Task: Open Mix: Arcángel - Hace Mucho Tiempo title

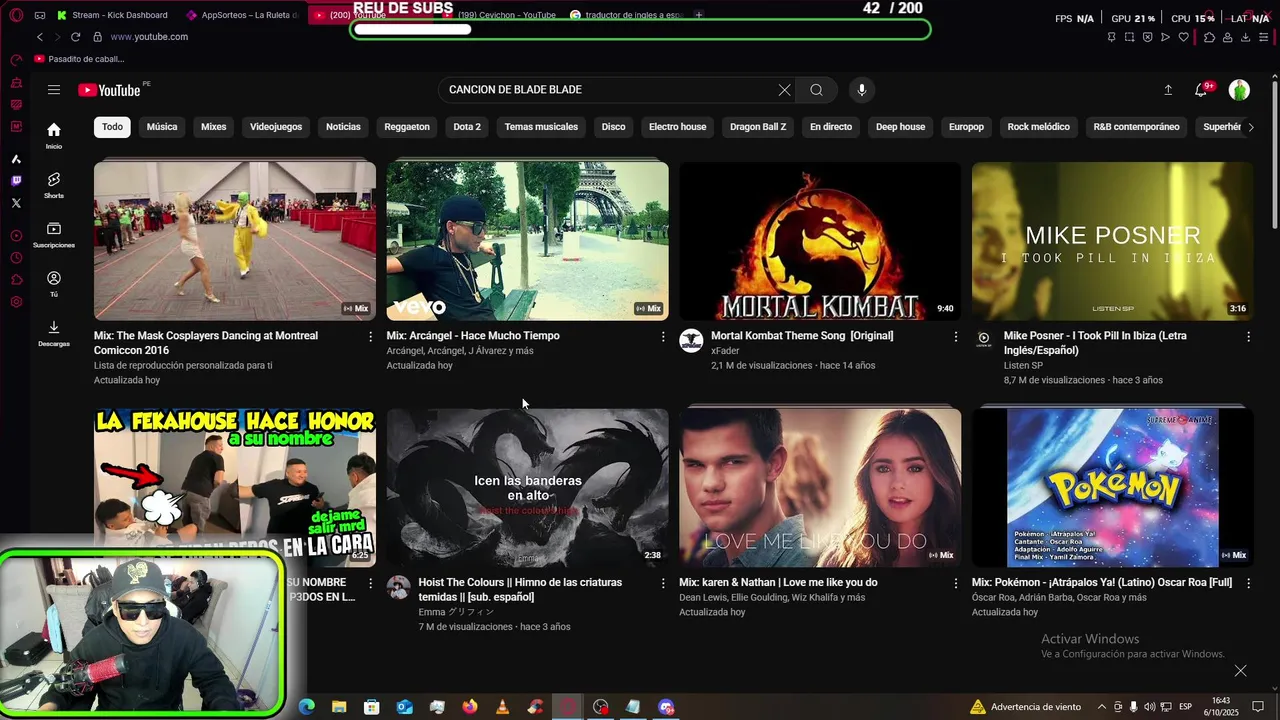Action: pyautogui.click(x=473, y=336)
